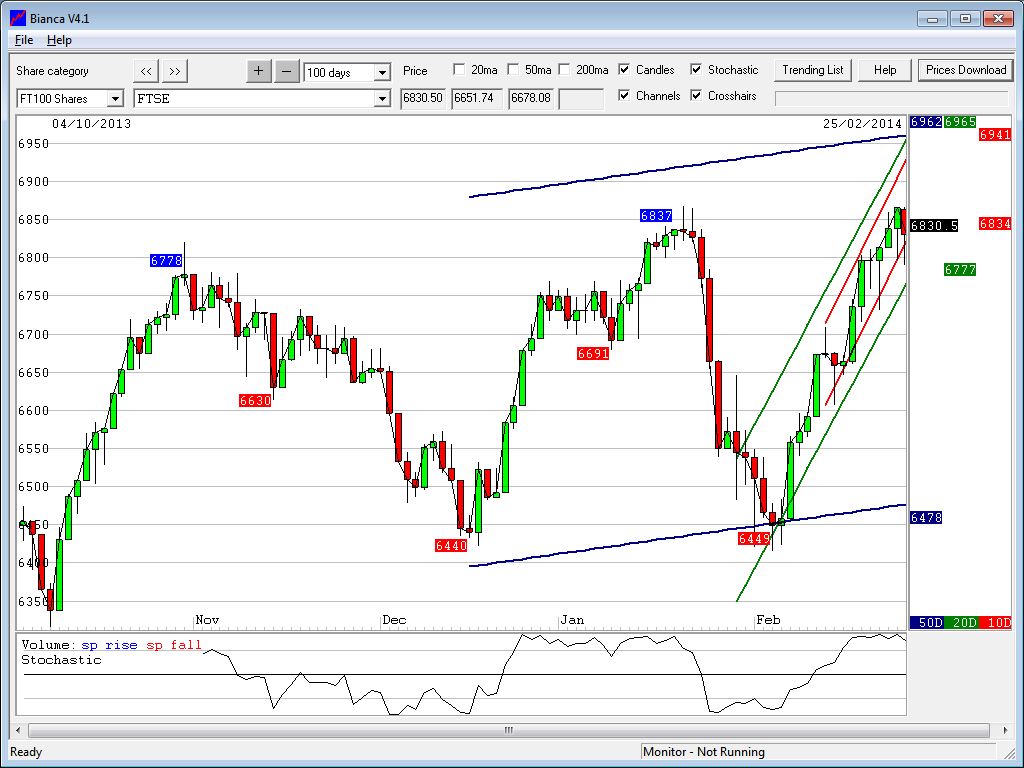
Task: Enable the 20ma moving average checkbox
Action: 459,70
